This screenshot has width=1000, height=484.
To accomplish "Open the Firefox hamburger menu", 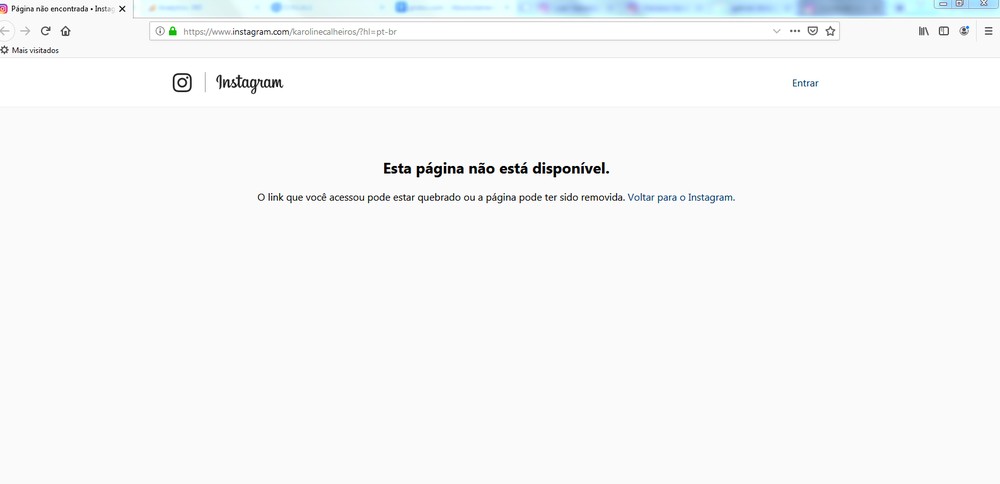I will (x=989, y=31).
